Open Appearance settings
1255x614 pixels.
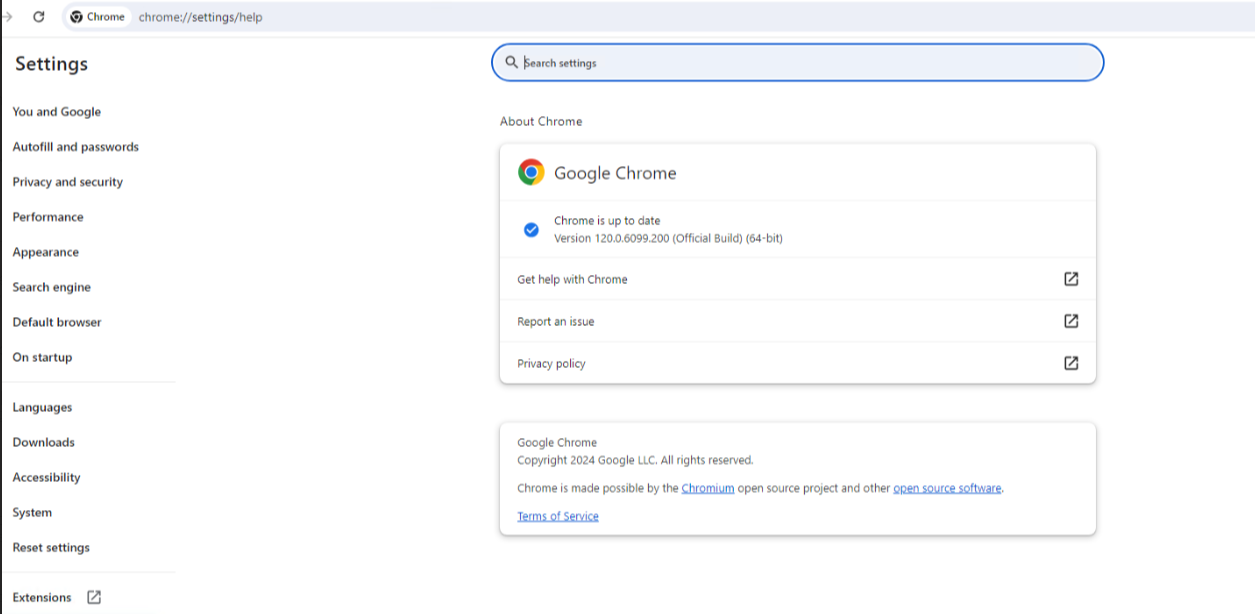(46, 252)
